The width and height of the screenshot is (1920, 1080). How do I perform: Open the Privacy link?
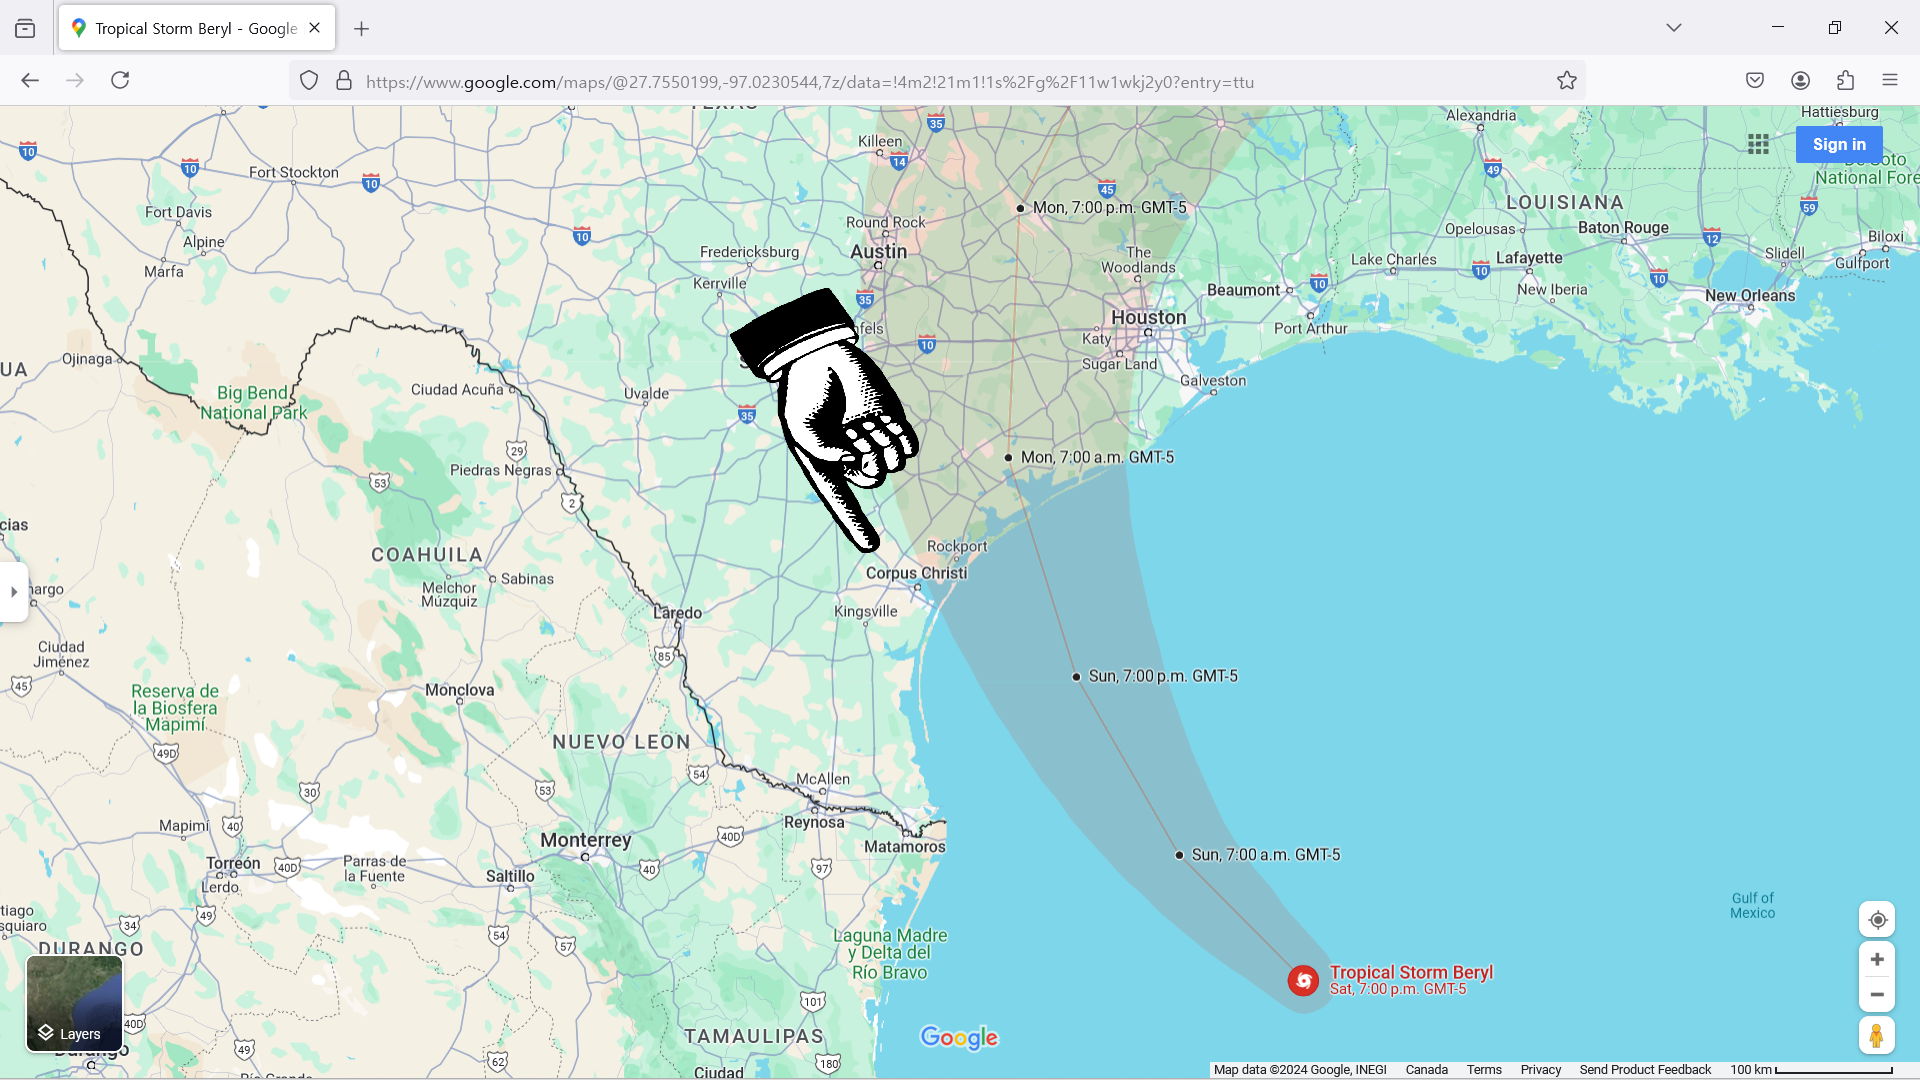pyautogui.click(x=1540, y=1070)
